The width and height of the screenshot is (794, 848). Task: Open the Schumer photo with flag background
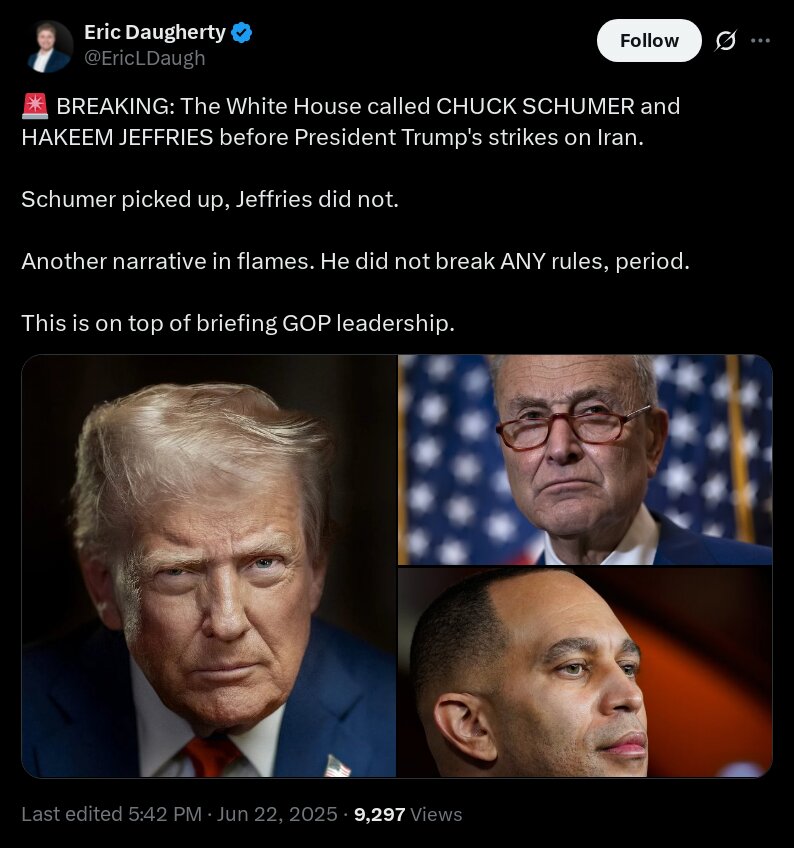(x=585, y=460)
